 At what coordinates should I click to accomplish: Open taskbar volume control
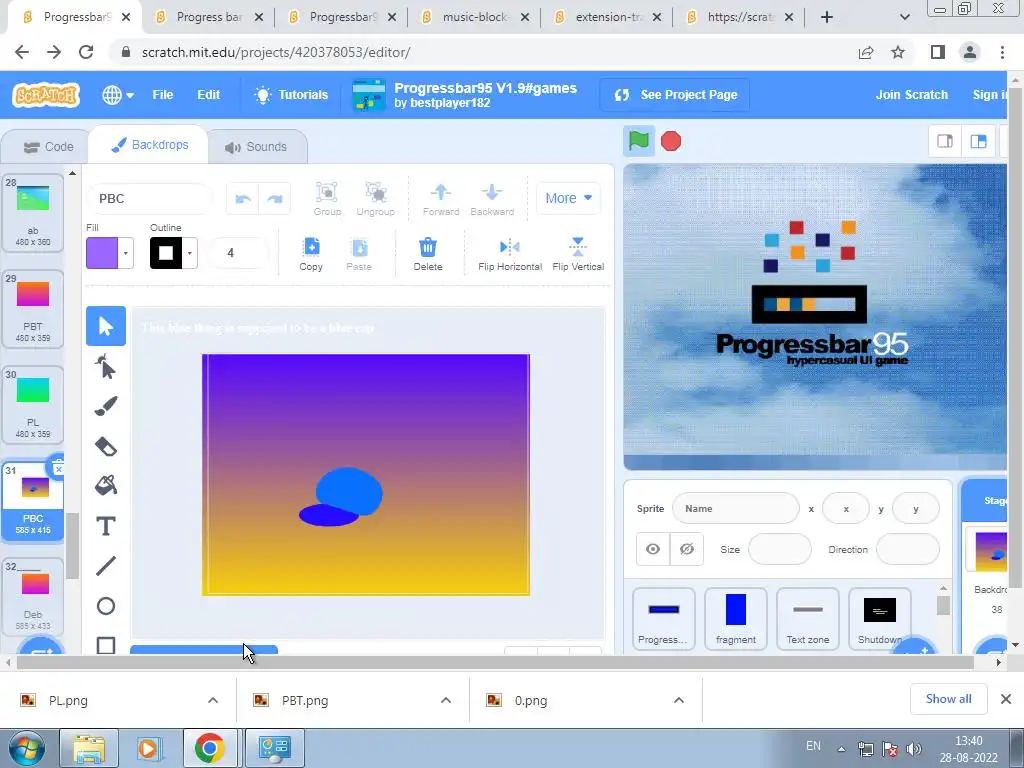pyautogui.click(x=914, y=749)
